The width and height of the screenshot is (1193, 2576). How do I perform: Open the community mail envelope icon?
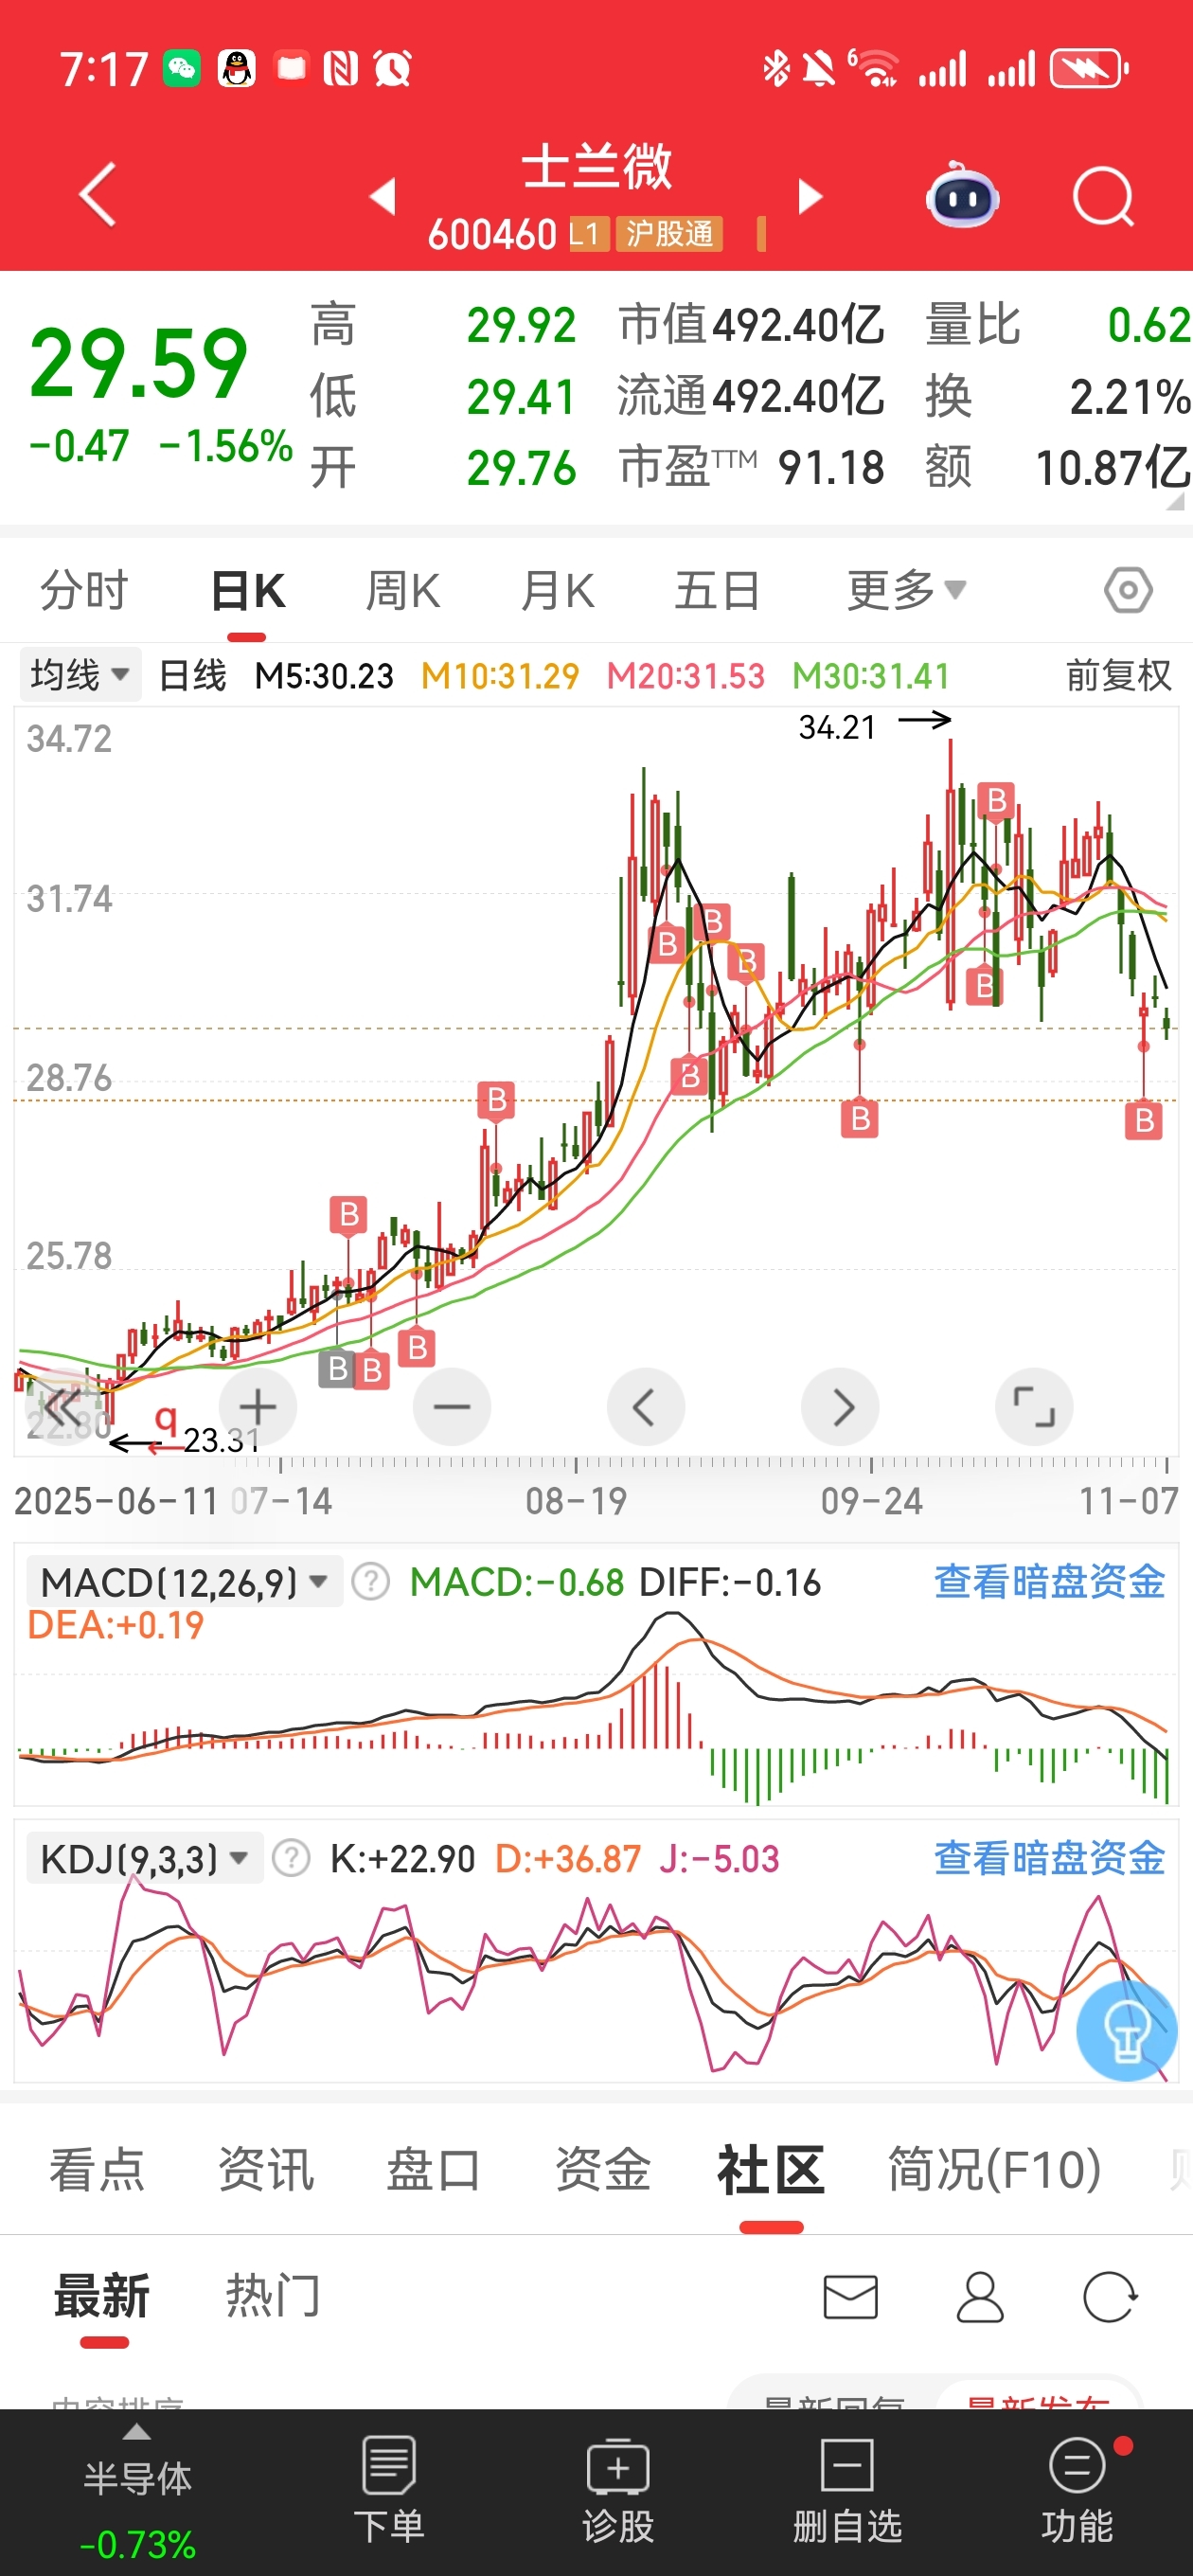click(x=851, y=2297)
